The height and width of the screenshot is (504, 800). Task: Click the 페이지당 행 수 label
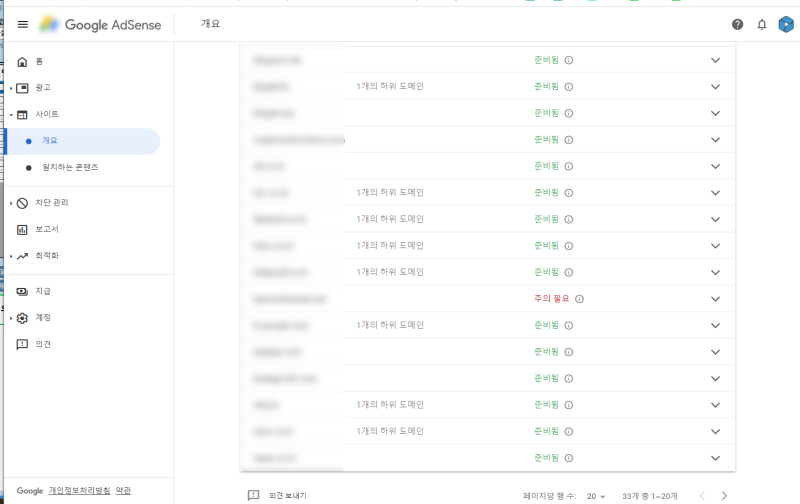[549, 496]
